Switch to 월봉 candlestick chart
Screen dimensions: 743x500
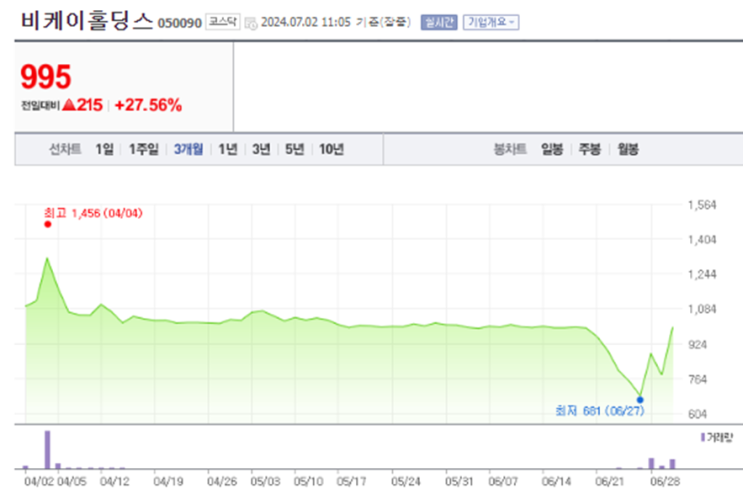tap(628, 149)
